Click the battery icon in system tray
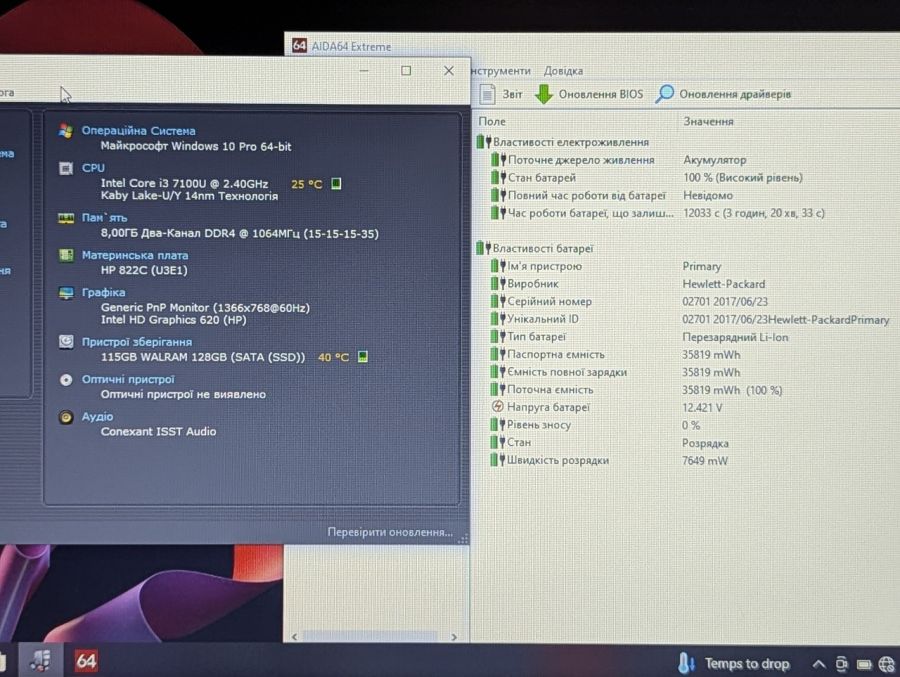The image size is (900, 677). point(864,665)
